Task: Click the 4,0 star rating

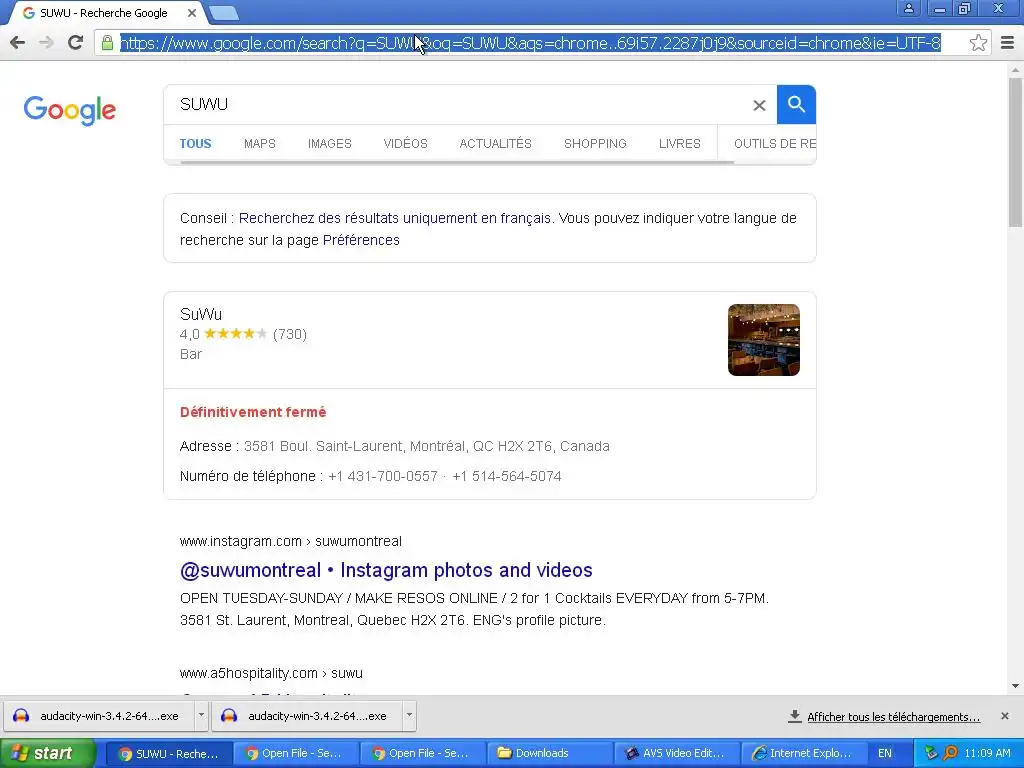Action: pyautogui.click(x=223, y=334)
